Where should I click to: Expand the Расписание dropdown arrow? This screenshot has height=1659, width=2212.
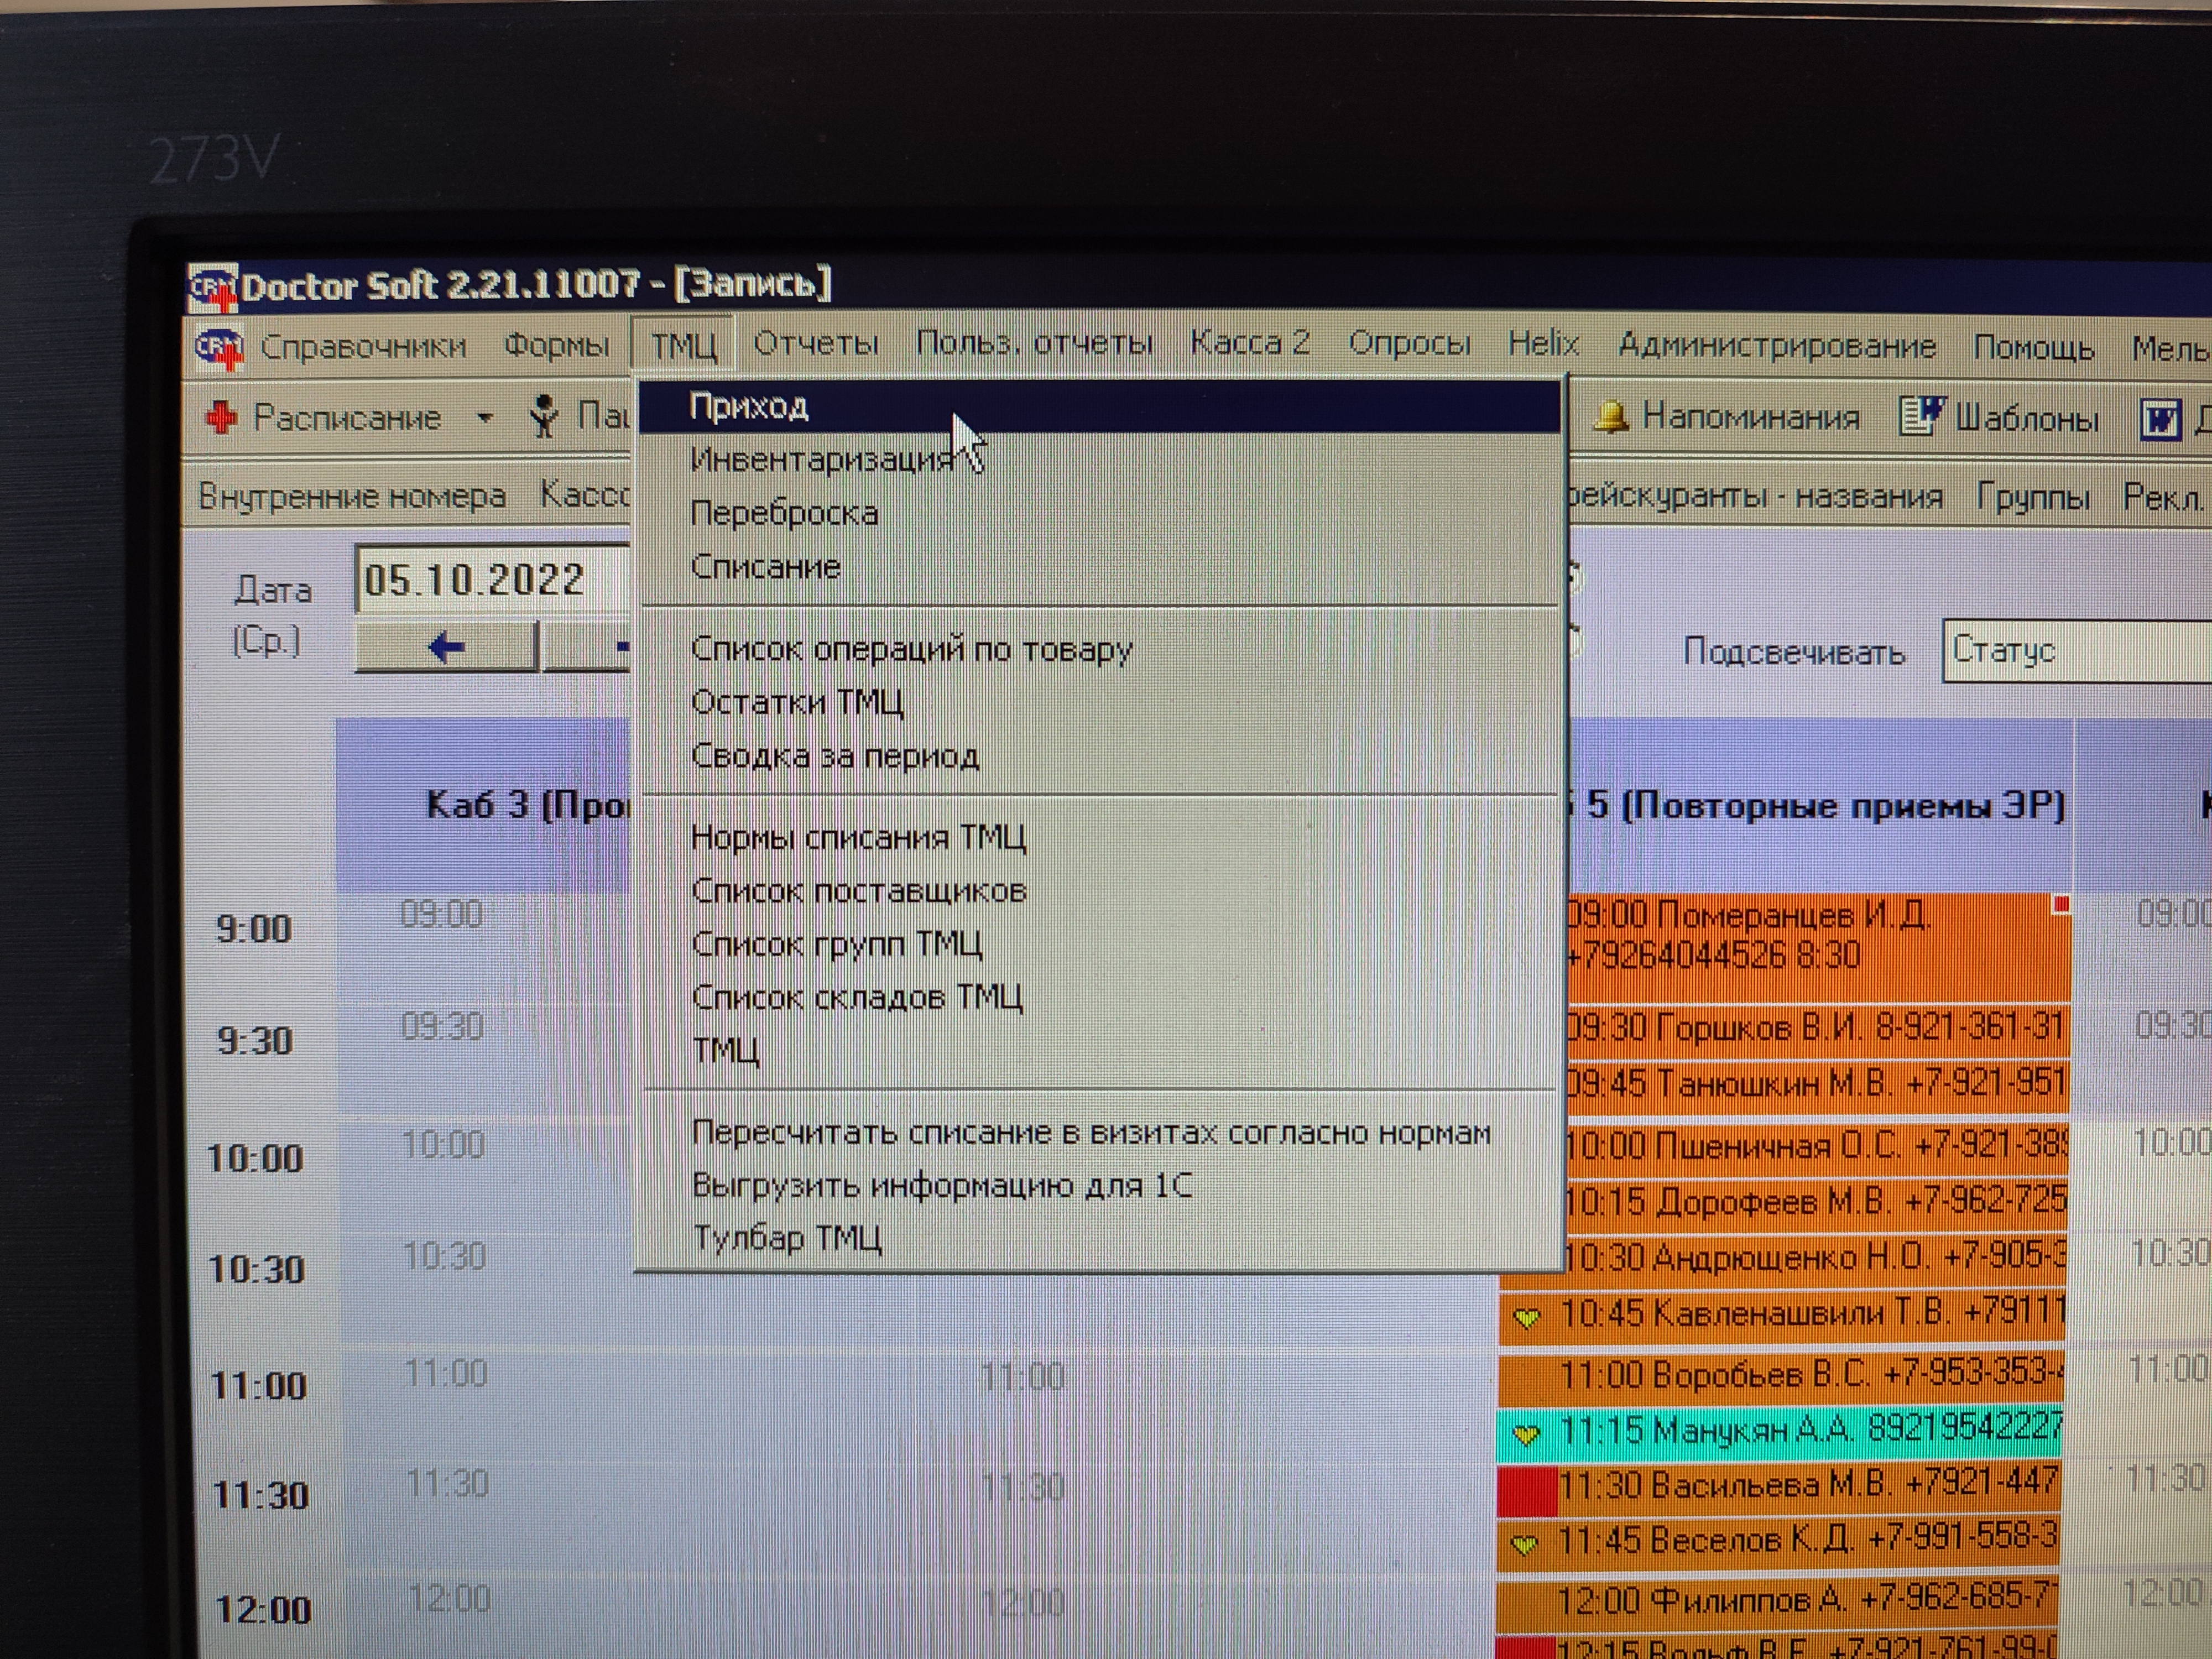pyautogui.click(x=485, y=417)
